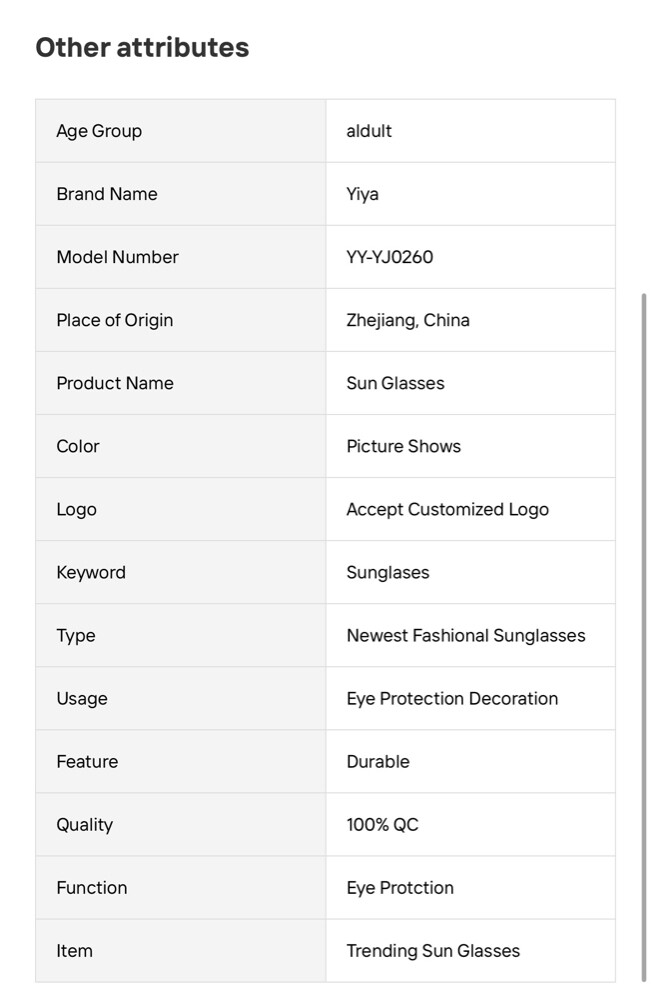Click the vertical scrollbar on the right

click(643, 638)
